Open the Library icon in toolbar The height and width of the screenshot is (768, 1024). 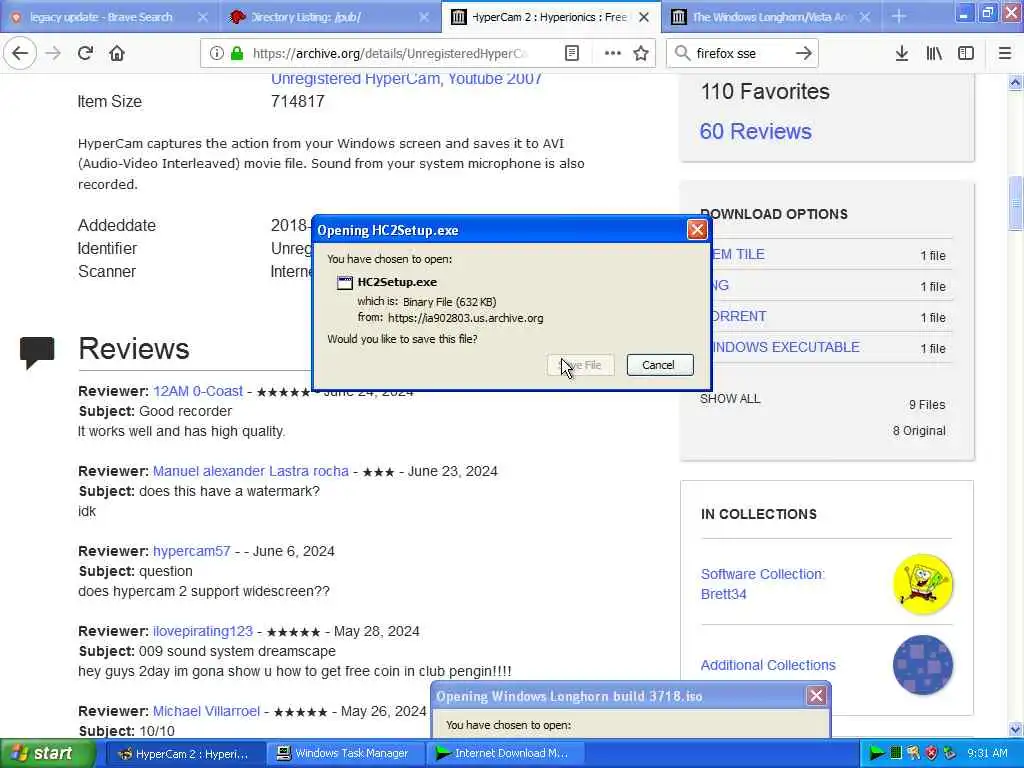click(x=934, y=53)
